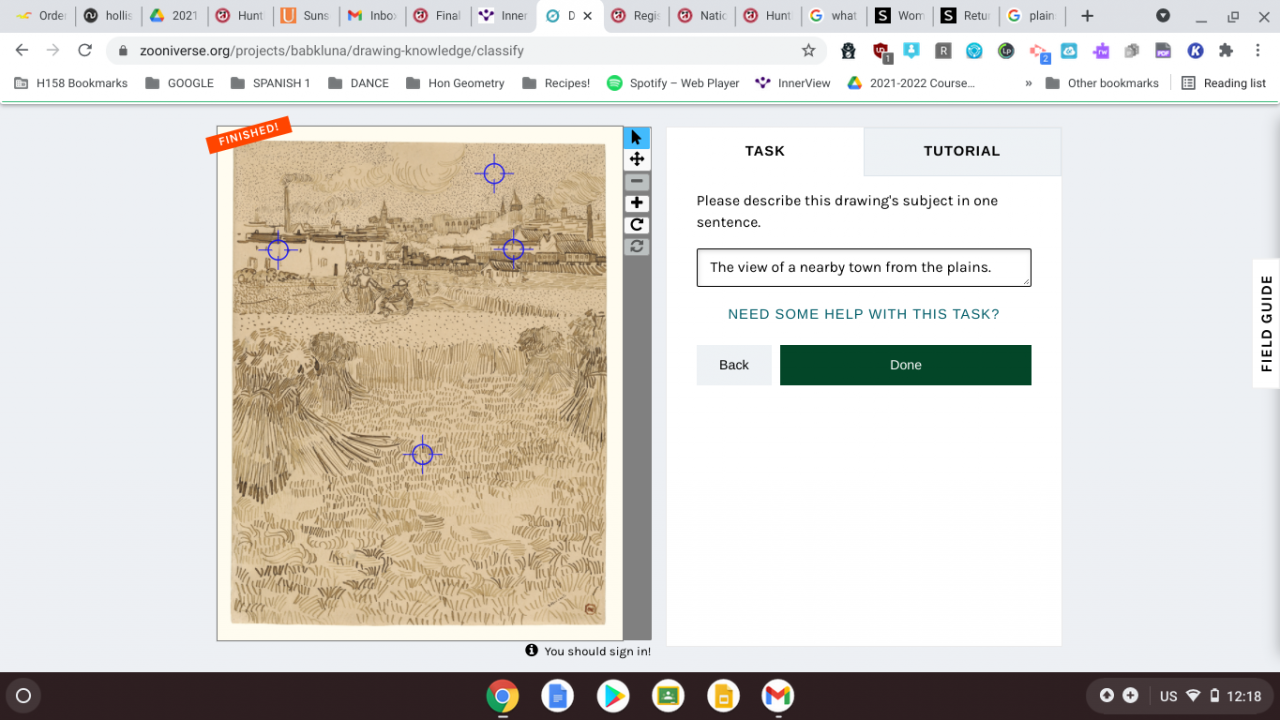Switch to the 'hollis' tab
The height and width of the screenshot is (720, 1280).
(107, 16)
